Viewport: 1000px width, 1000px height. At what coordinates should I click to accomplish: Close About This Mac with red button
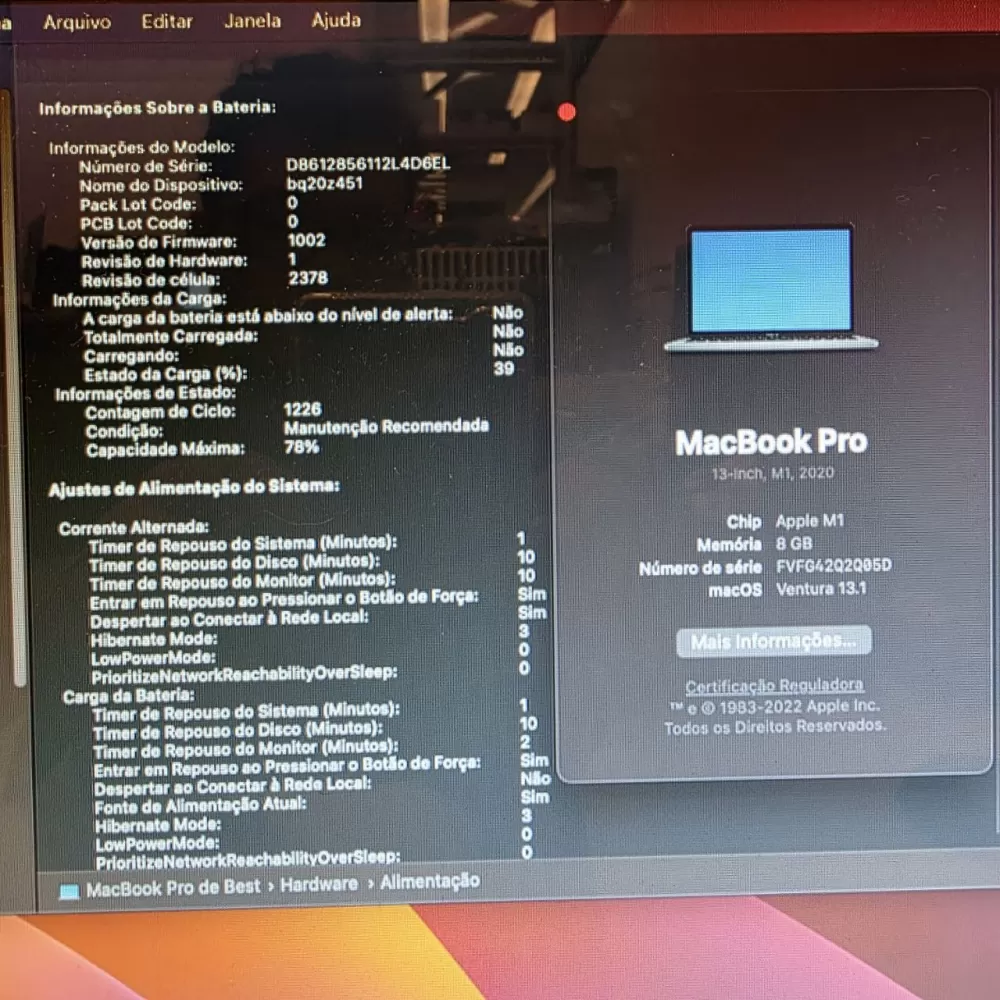(x=566, y=112)
